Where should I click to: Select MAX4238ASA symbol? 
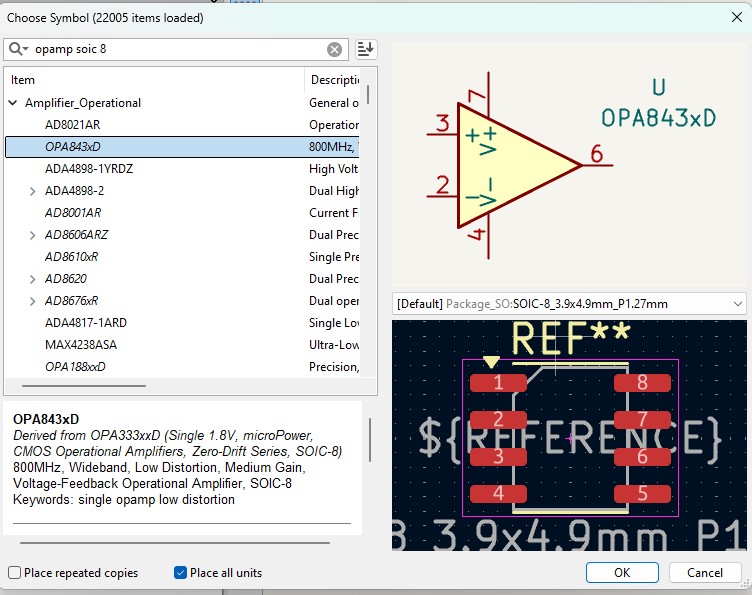tap(81, 345)
